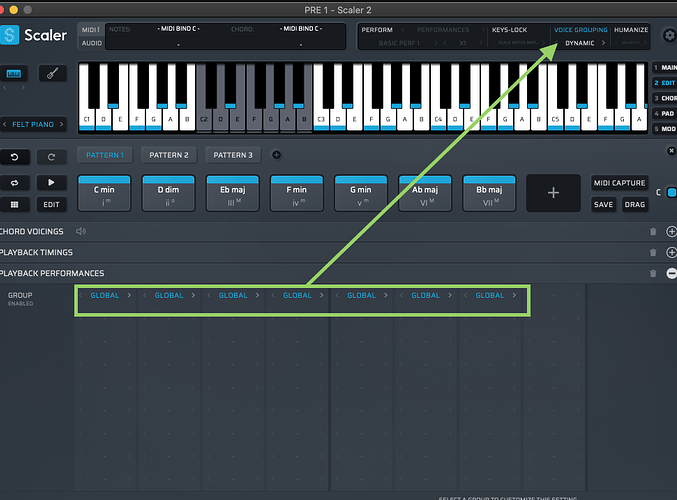Click the redo arrow icon
Image resolution: width=677 pixels, height=500 pixels.
pyautogui.click(x=51, y=157)
